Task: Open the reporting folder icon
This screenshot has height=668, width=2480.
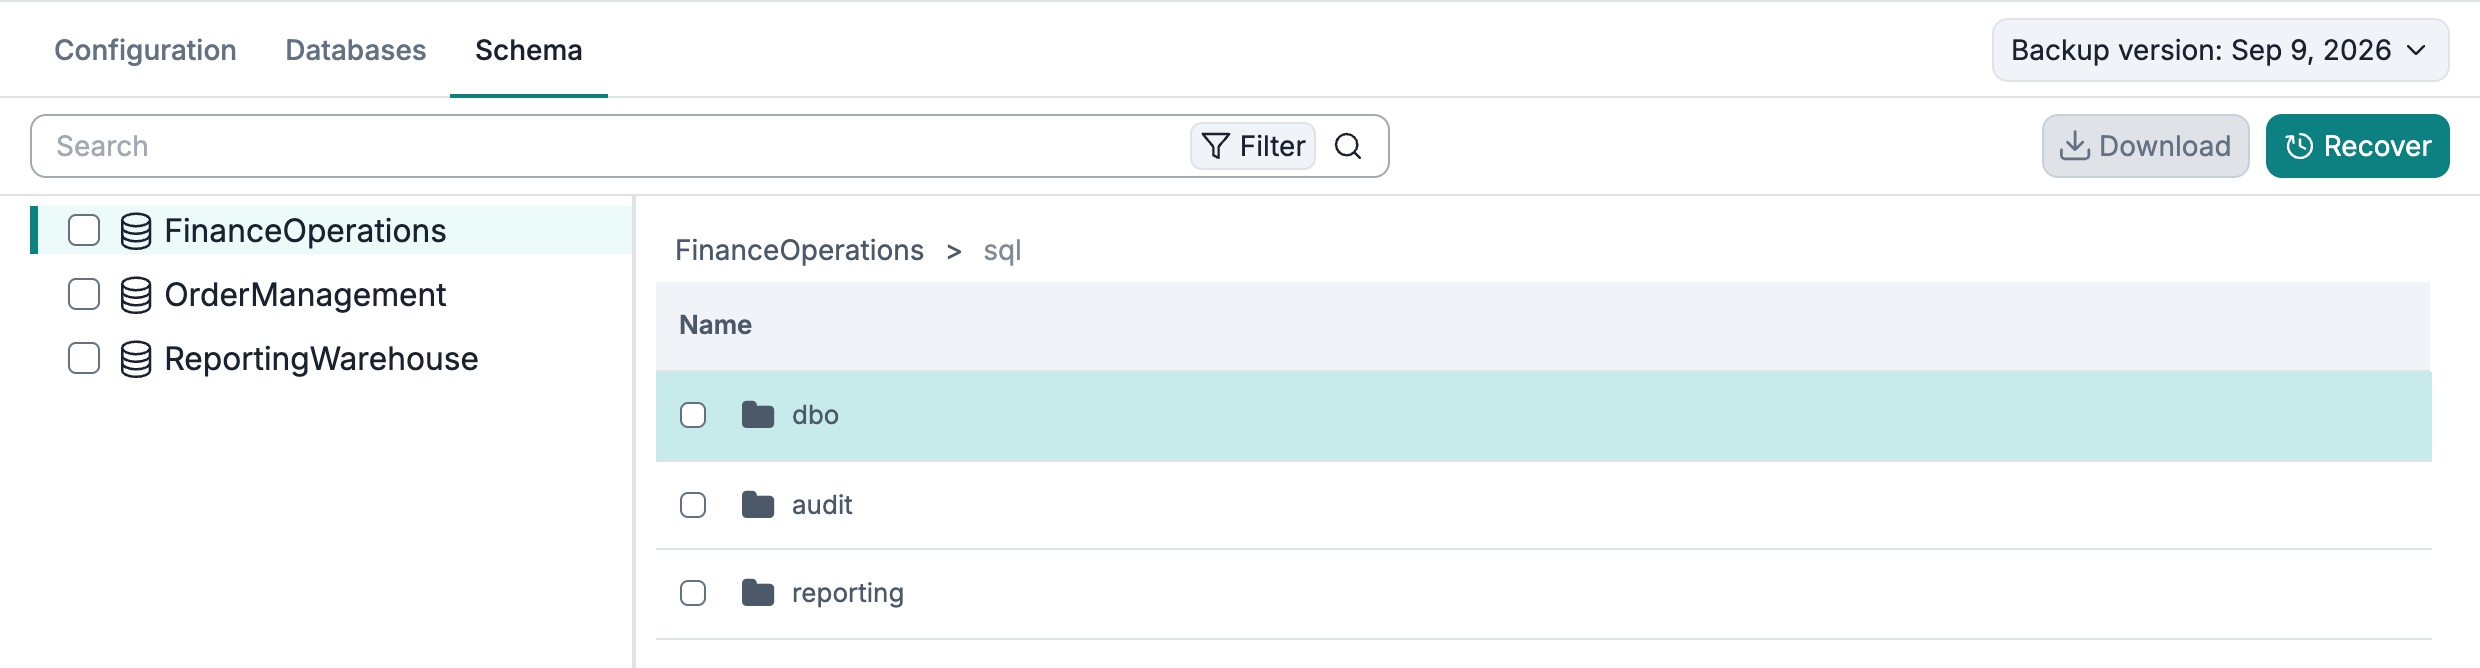Action: pyautogui.click(x=758, y=593)
